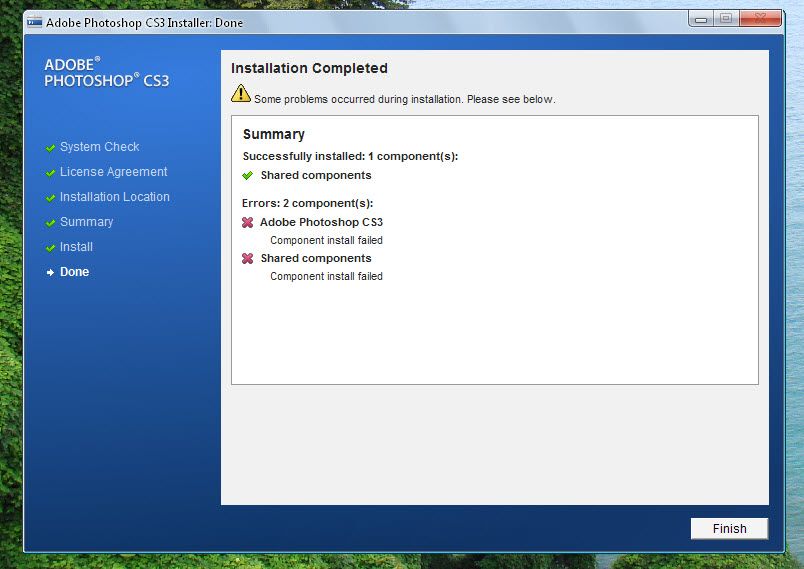804x569 pixels.
Task: Select the Done step in the sidebar
Action: click(74, 272)
